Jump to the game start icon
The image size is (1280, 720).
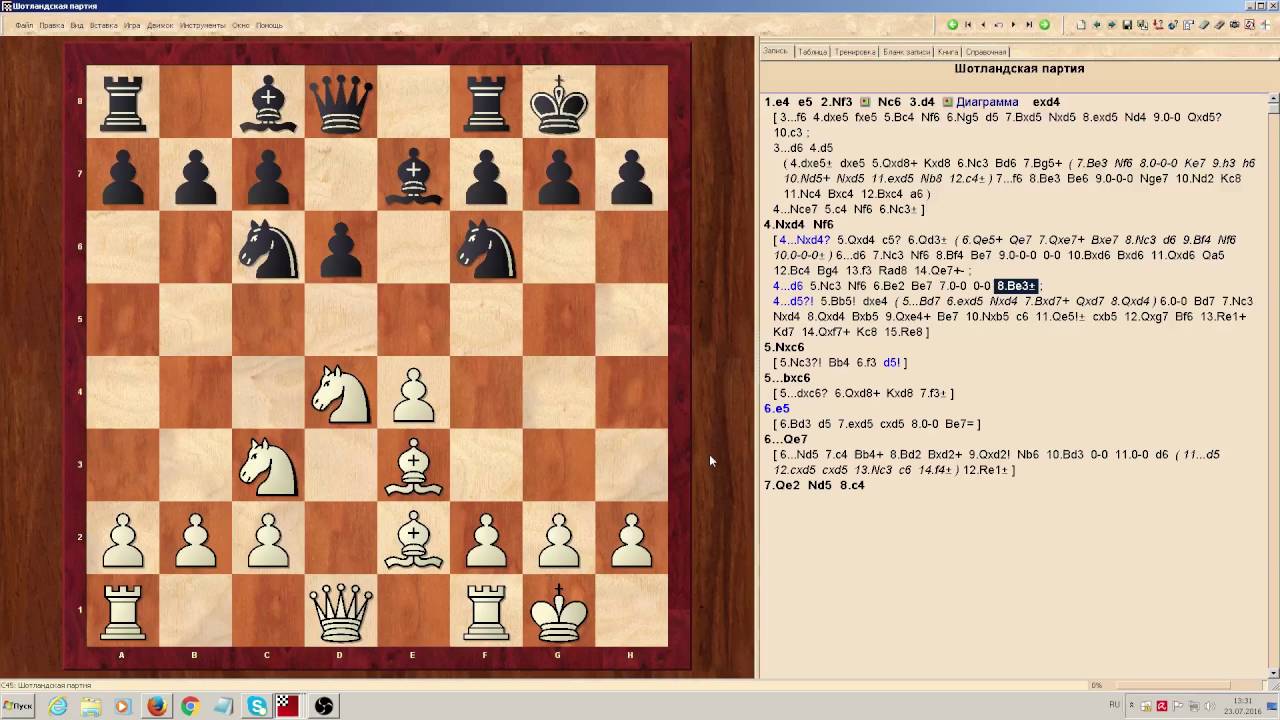[968, 25]
